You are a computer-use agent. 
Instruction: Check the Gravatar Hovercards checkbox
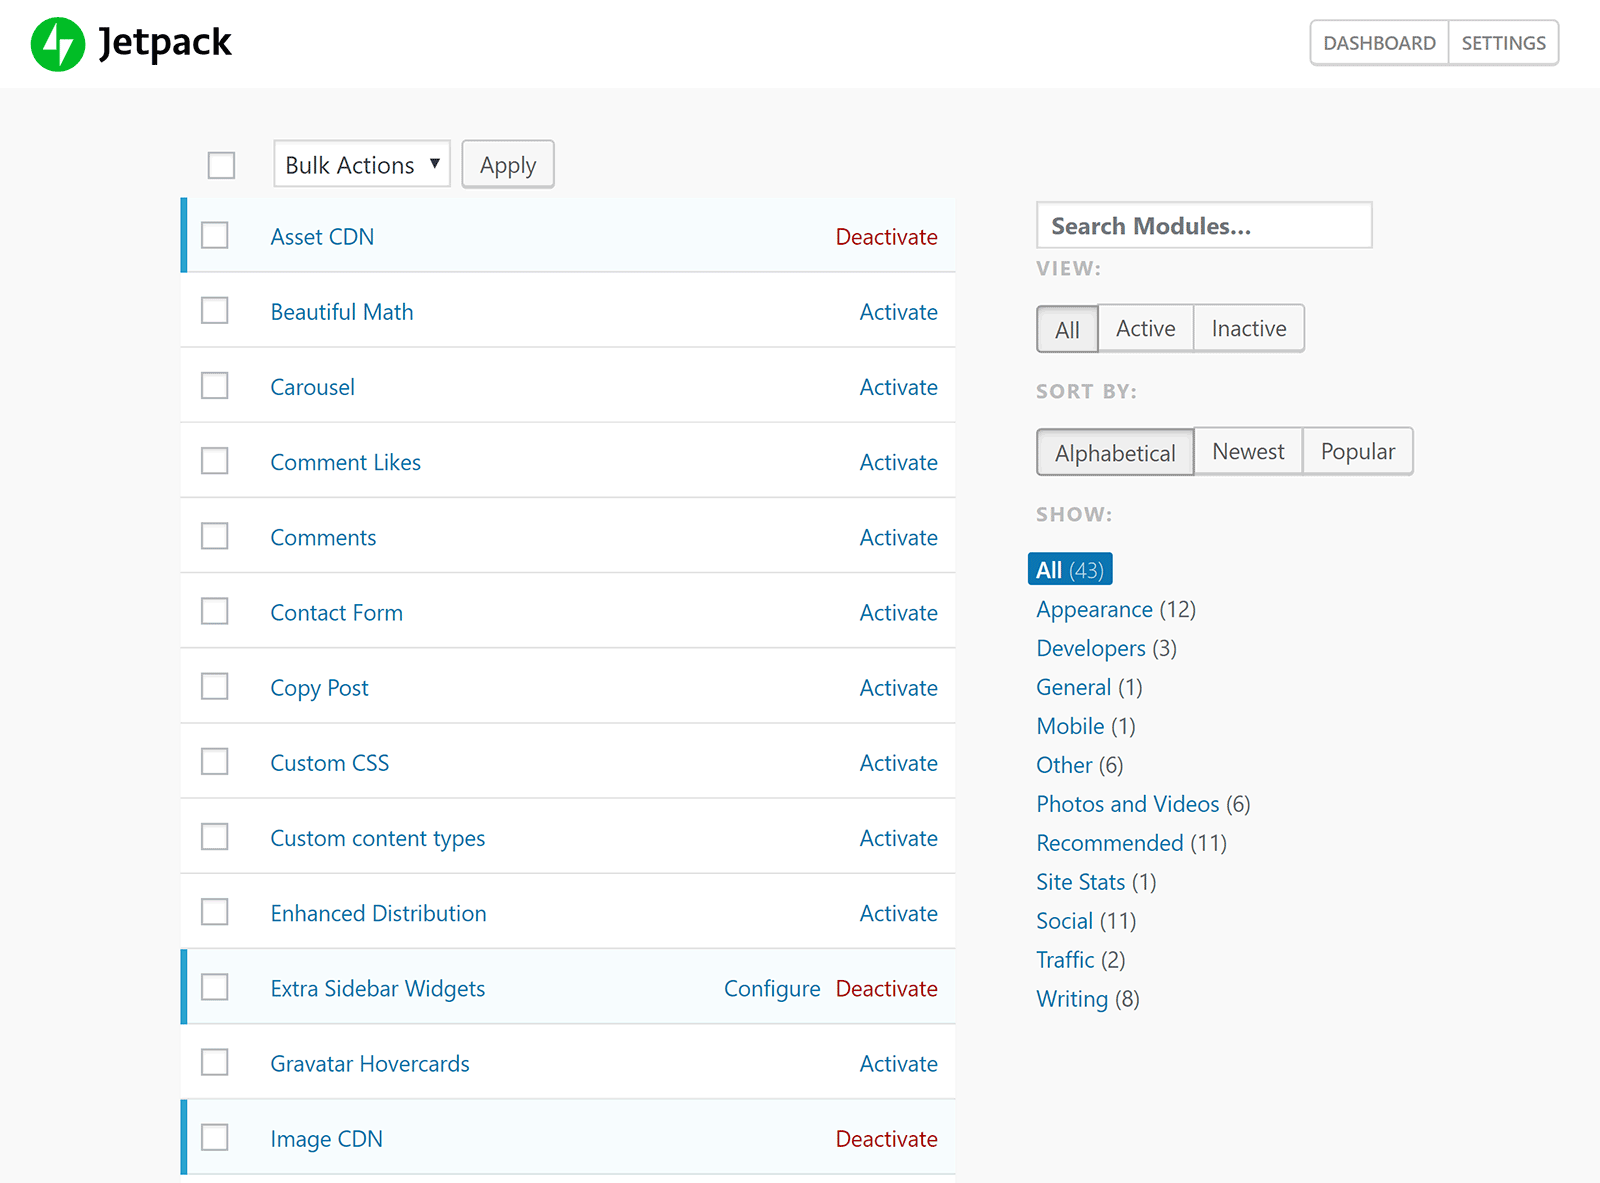coord(215,1062)
